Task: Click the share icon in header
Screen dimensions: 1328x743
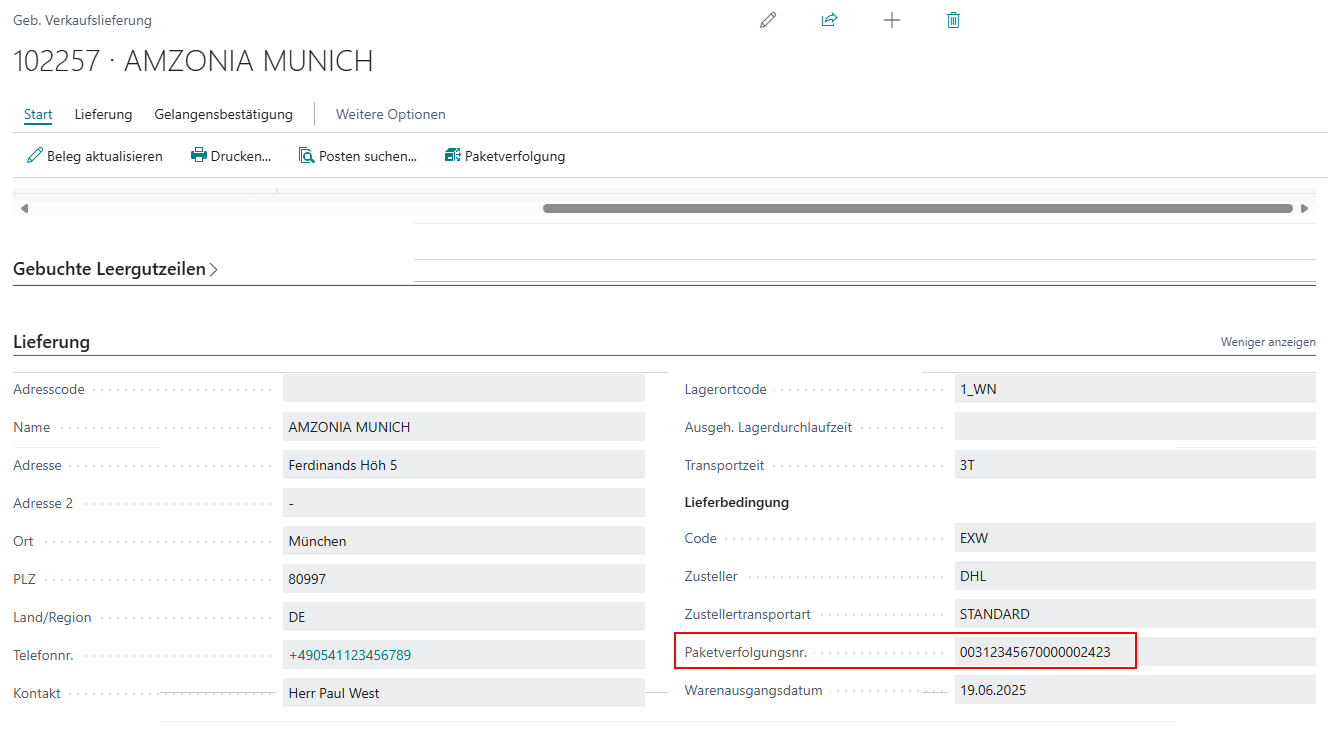Action: [x=829, y=20]
